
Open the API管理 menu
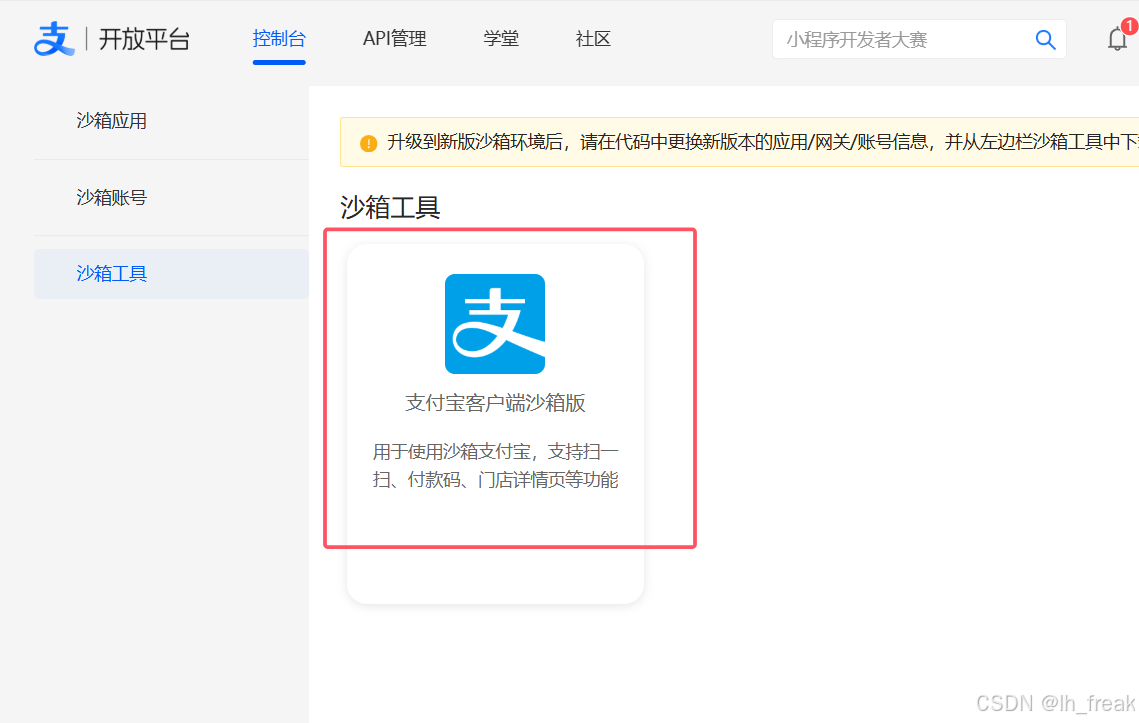[394, 39]
